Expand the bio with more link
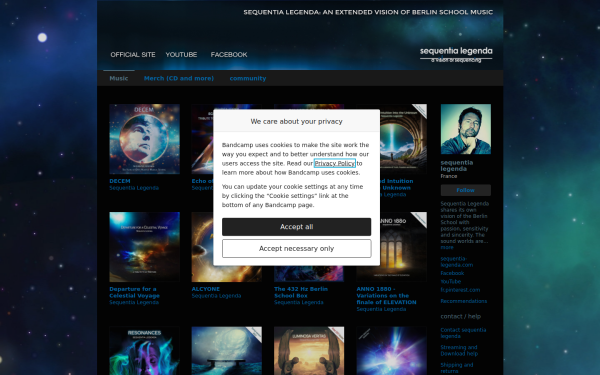 (x=447, y=248)
